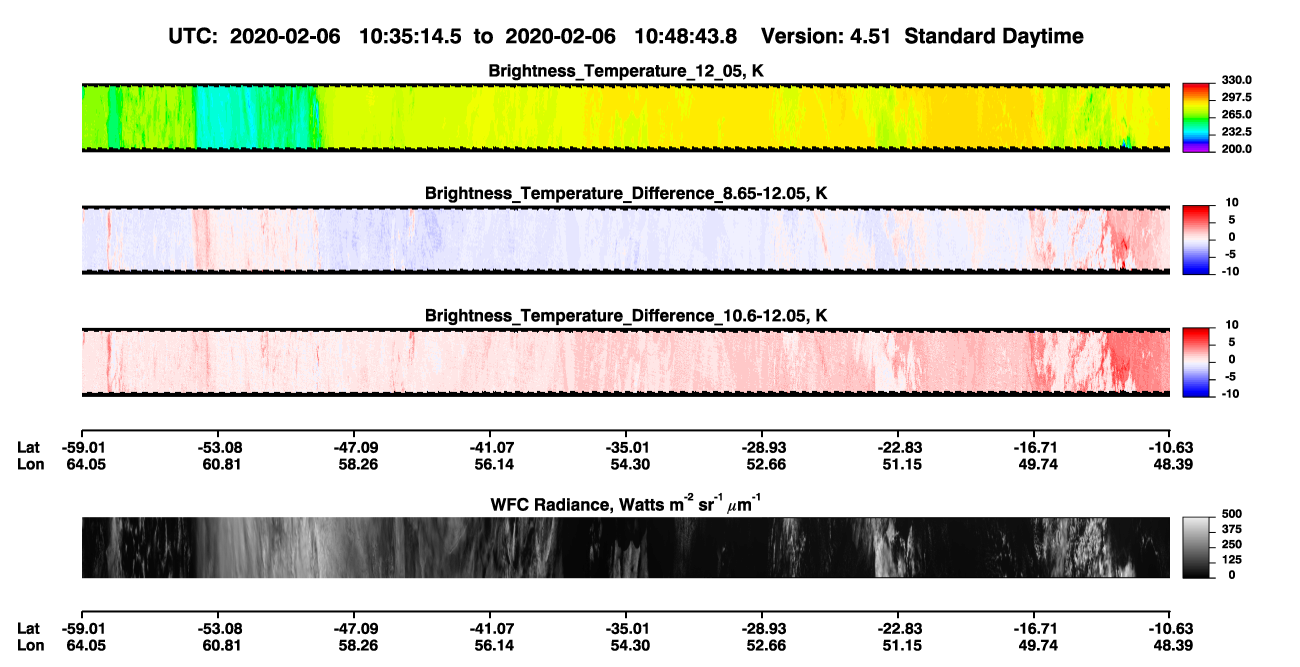Click the rainbow brightness temperature colorbar
Screen dimensions: 1300x667
click(x=1194, y=116)
